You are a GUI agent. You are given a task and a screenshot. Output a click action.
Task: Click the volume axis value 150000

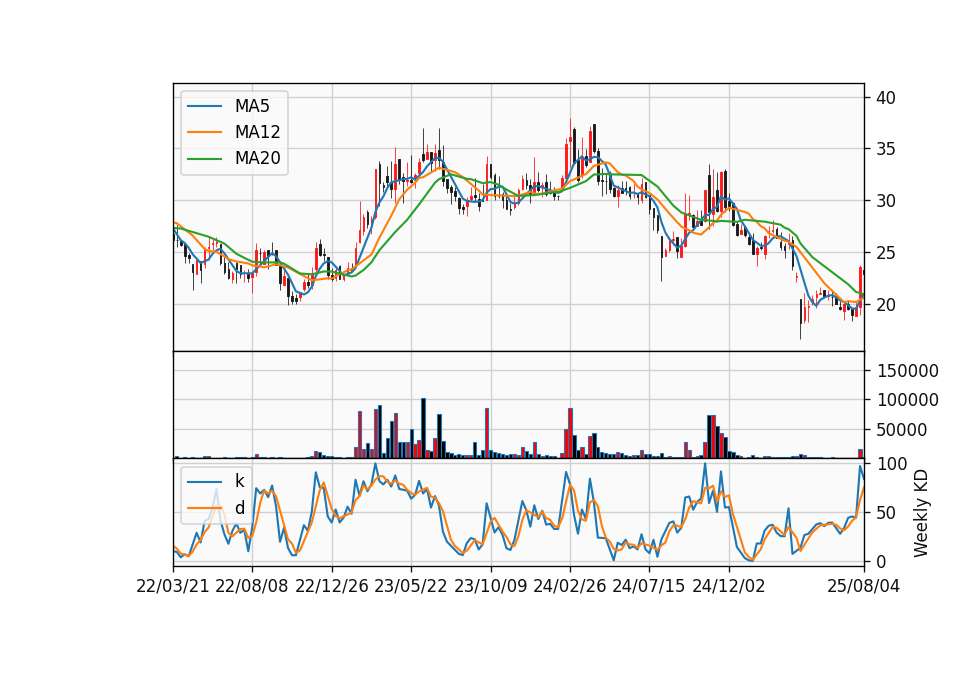[x=907, y=370]
